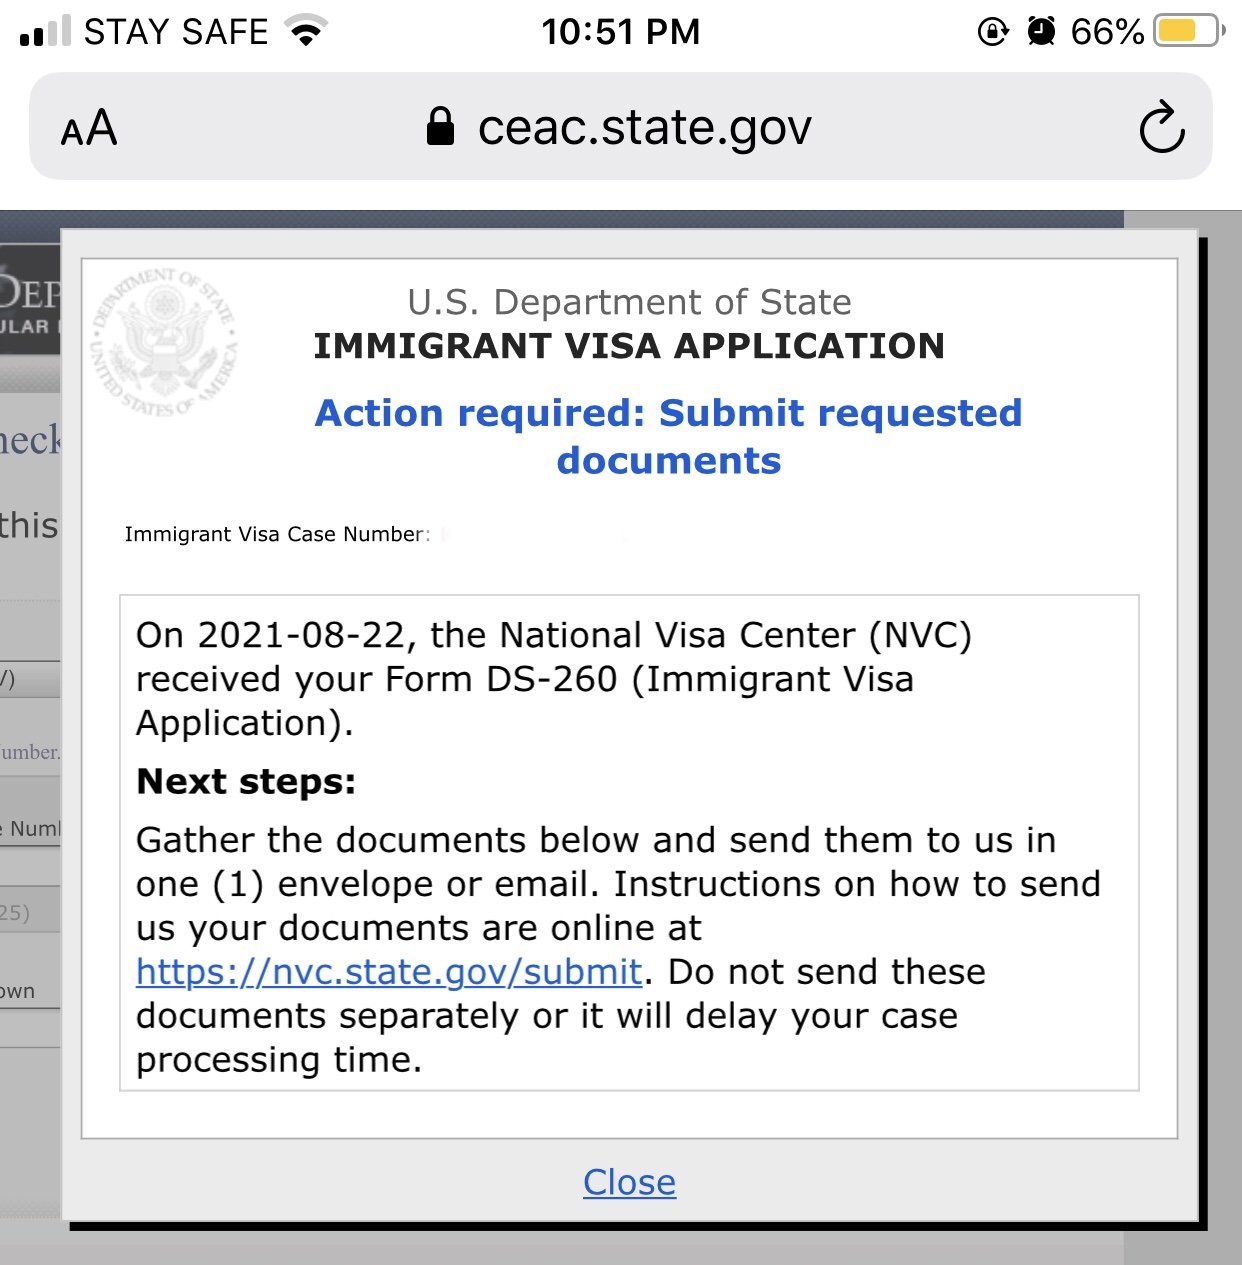Click the "Next steps:" heading
This screenshot has height=1265, width=1242.
pyautogui.click(x=246, y=781)
